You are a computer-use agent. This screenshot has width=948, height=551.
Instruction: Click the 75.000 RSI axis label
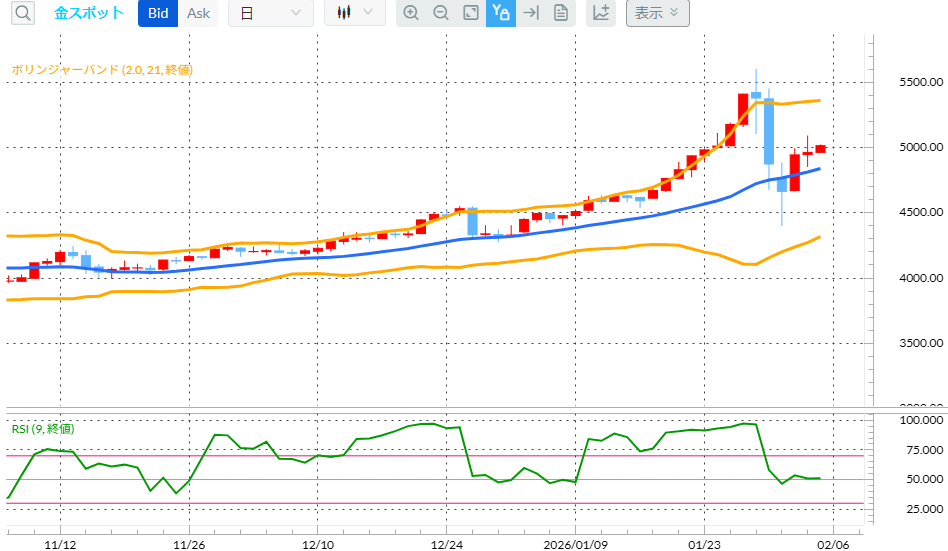pyautogui.click(x=924, y=450)
